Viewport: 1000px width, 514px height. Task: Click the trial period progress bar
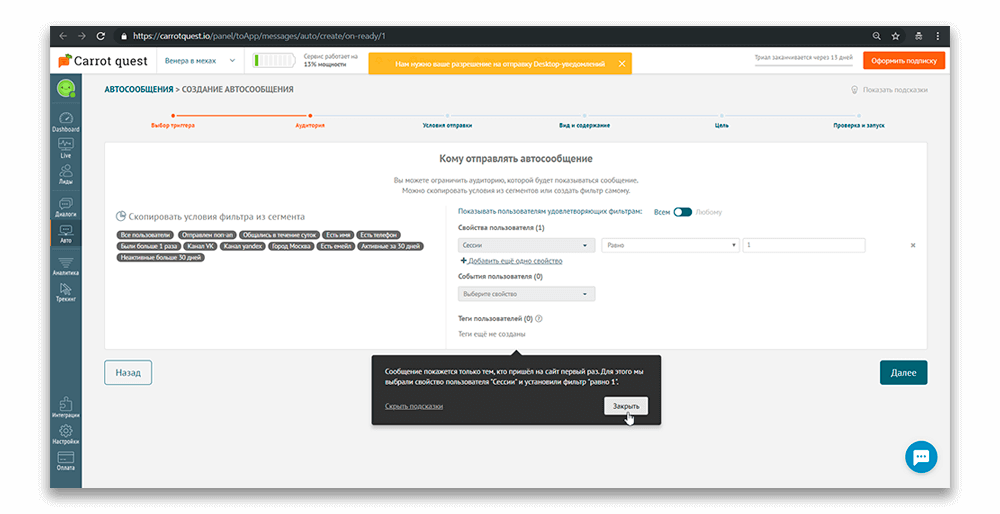[804, 64]
